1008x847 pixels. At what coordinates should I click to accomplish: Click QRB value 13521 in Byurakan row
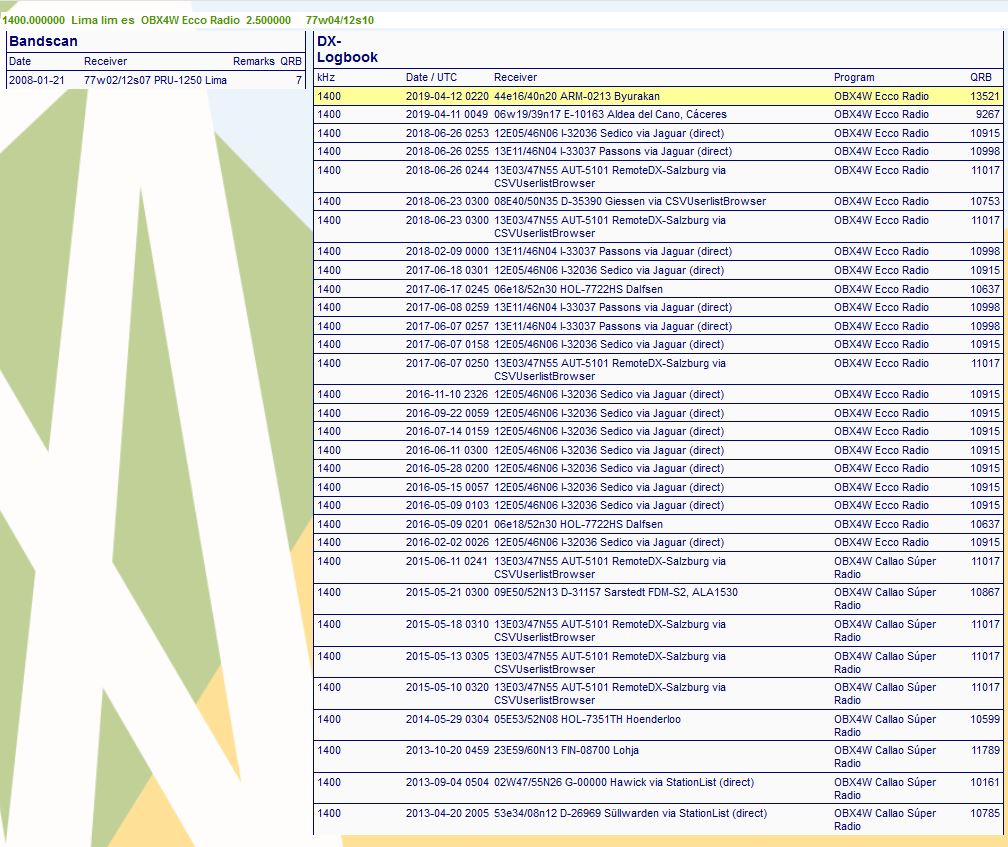pyautogui.click(x=985, y=96)
